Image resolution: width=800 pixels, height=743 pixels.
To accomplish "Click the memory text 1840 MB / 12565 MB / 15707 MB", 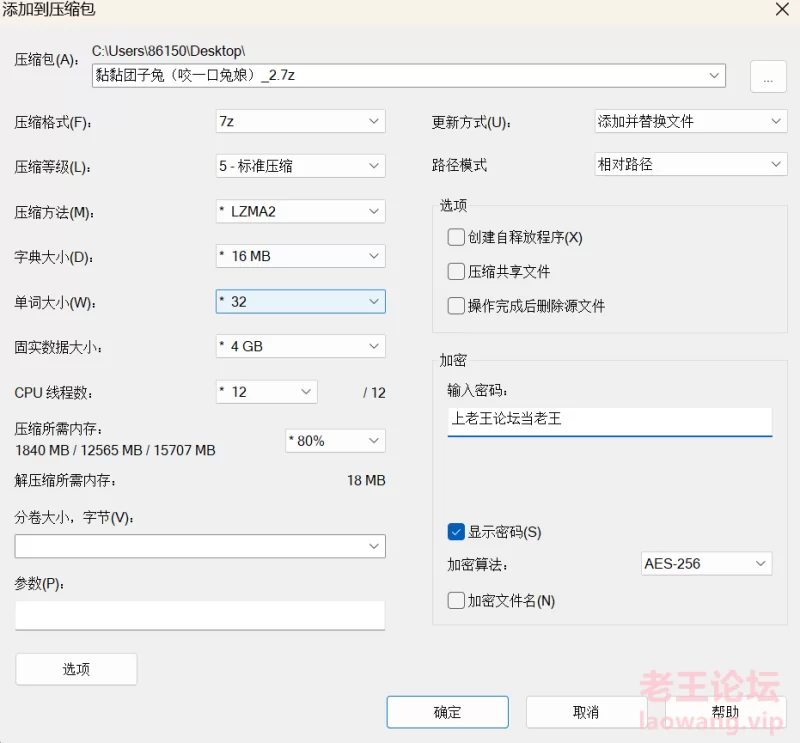I will 115,450.
